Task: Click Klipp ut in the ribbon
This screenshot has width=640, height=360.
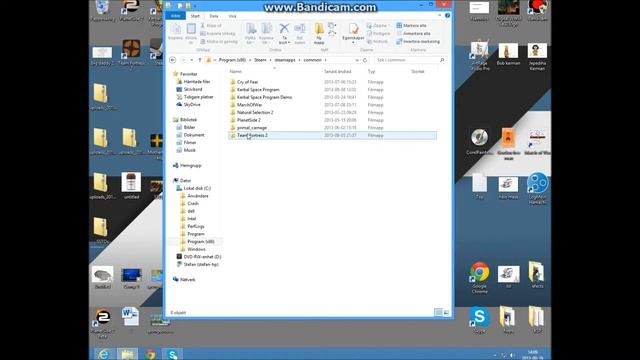Action: pyautogui.click(x=211, y=25)
